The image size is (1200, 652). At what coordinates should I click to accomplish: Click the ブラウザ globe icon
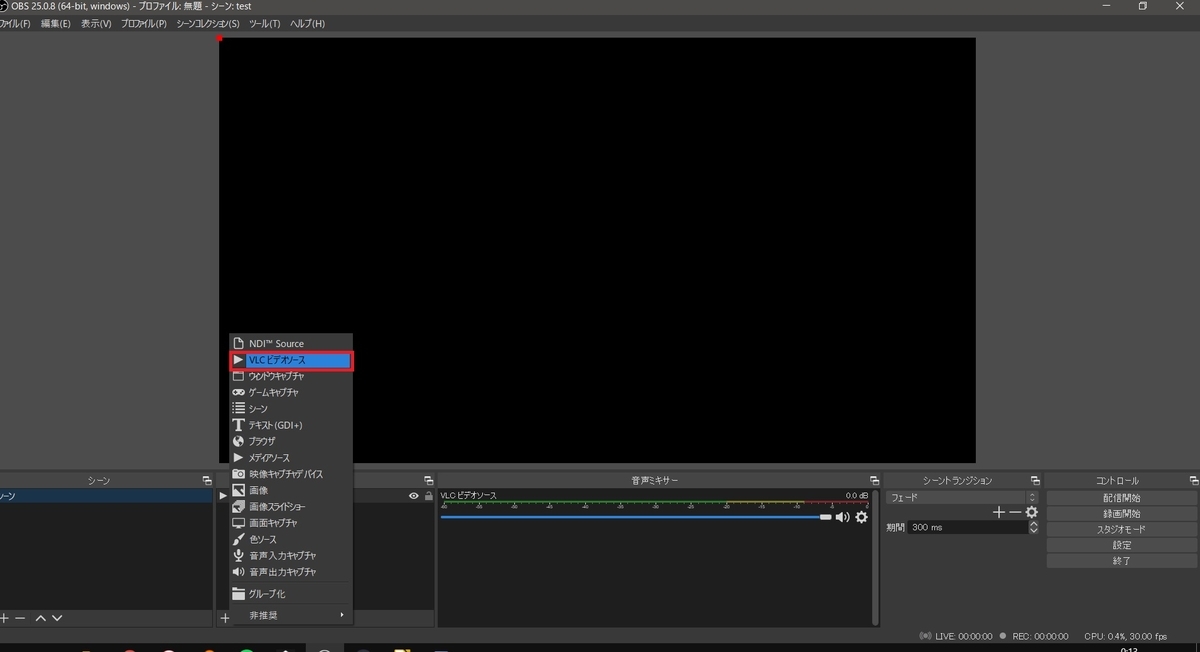tap(238, 441)
